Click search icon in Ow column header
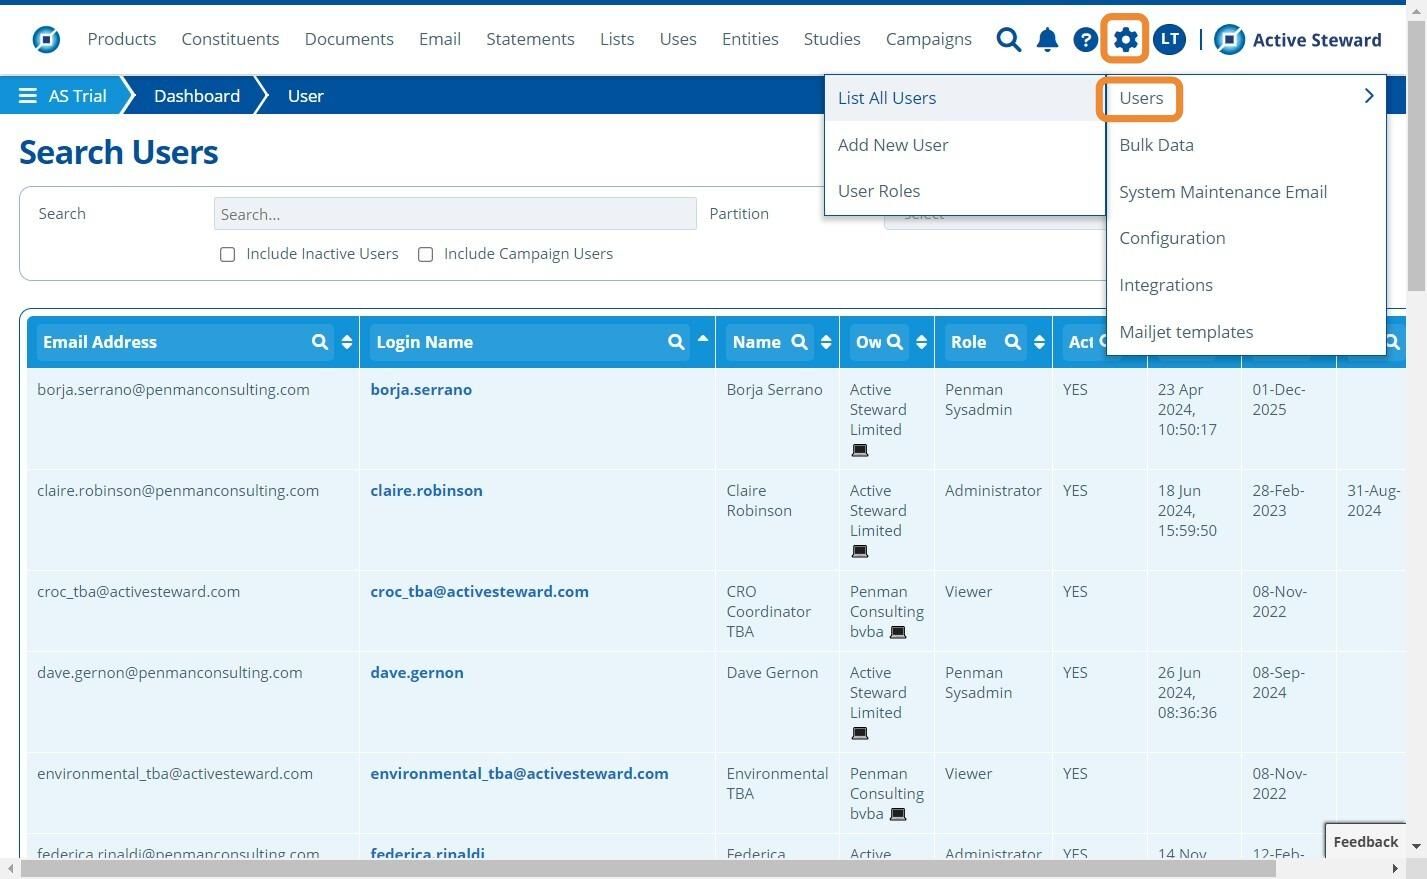This screenshot has width=1427, height=879. (895, 342)
